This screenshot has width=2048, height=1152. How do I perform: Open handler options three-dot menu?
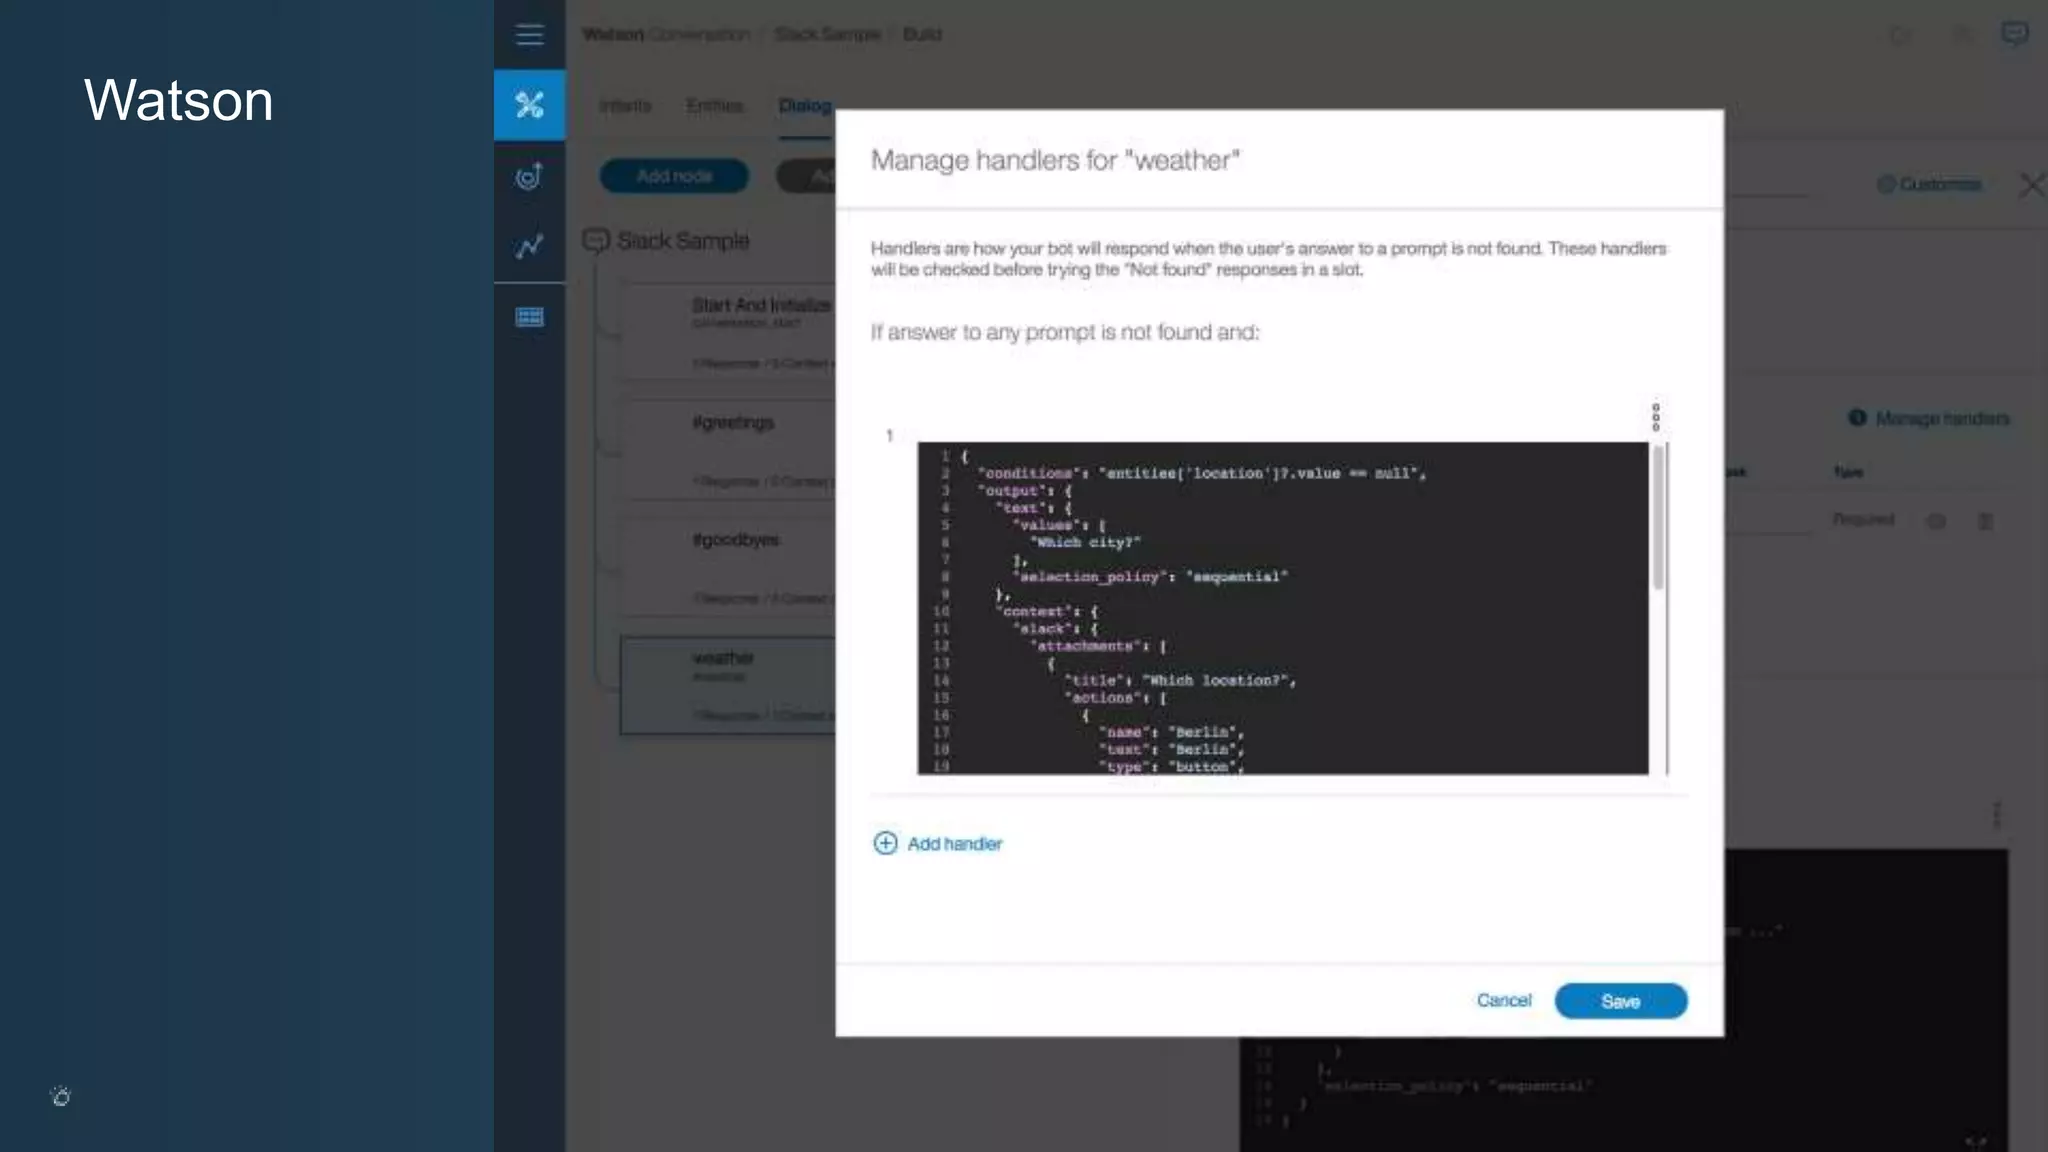coord(1655,417)
